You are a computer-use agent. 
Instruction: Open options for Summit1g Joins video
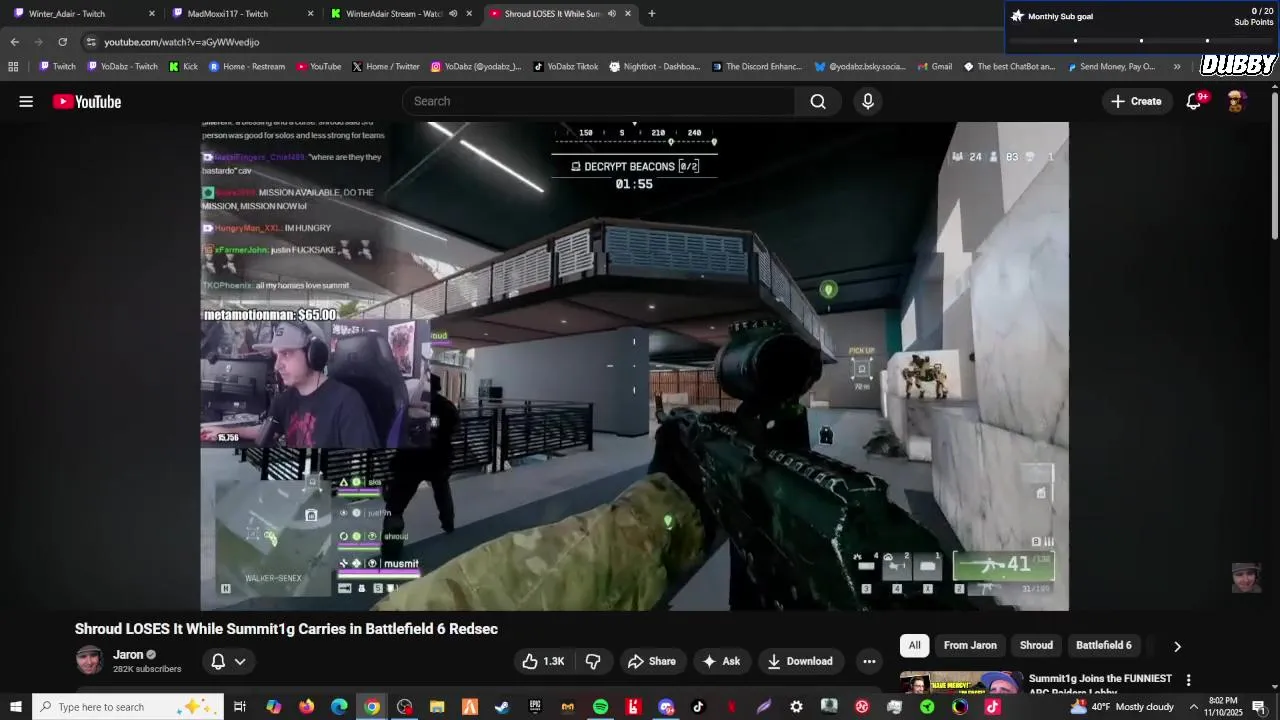pos(1188,680)
